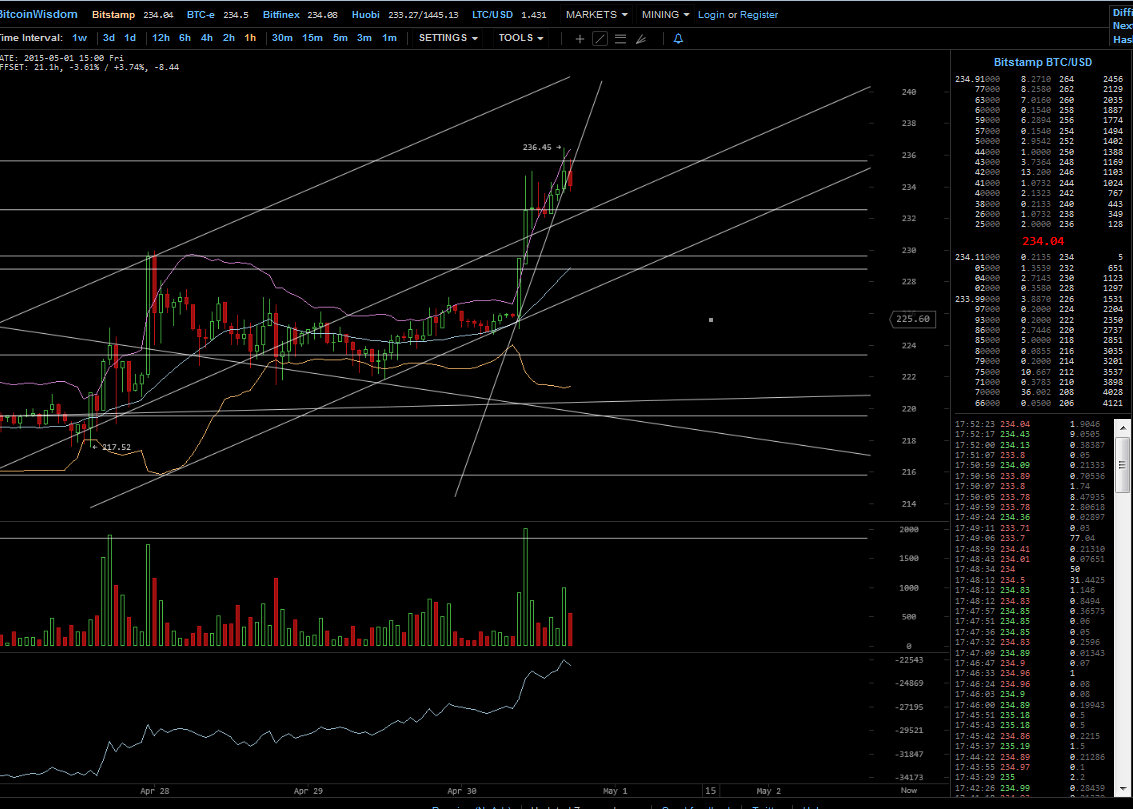Click the DATE 2015-05-01 info line

(x=62, y=58)
